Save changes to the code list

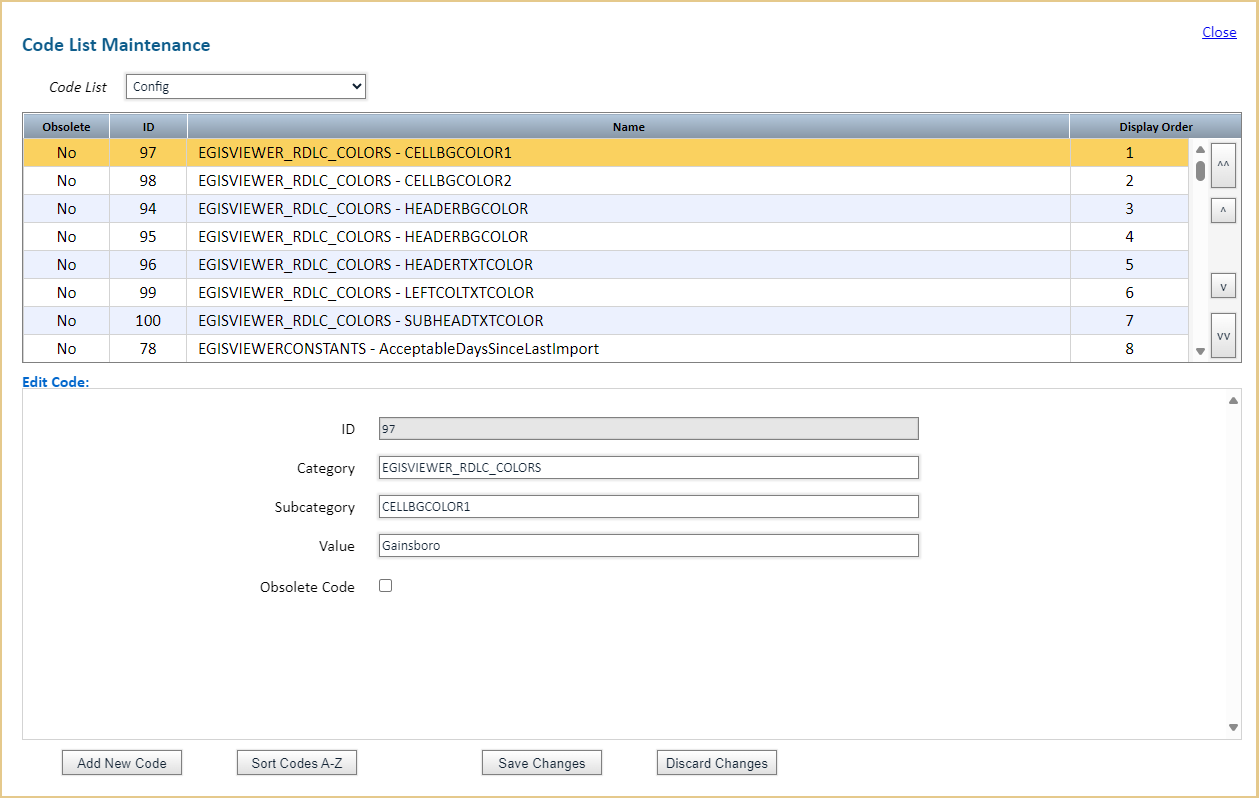541,762
